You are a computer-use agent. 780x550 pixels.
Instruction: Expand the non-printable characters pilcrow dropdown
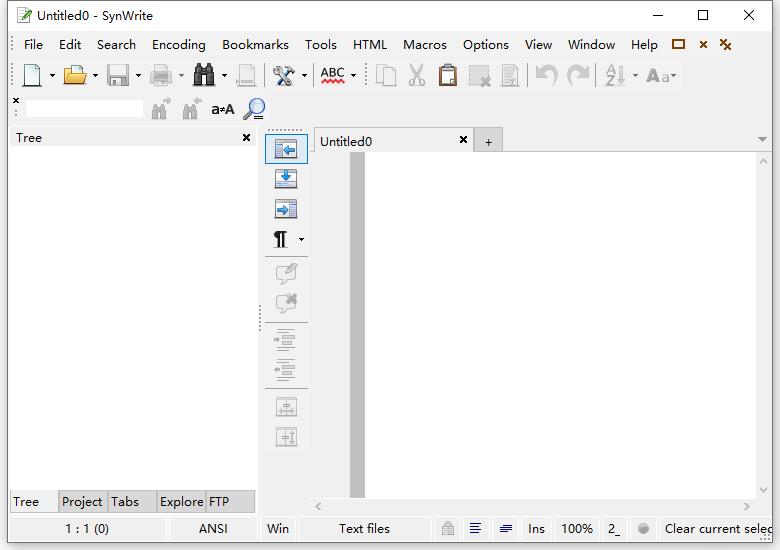coord(301,240)
